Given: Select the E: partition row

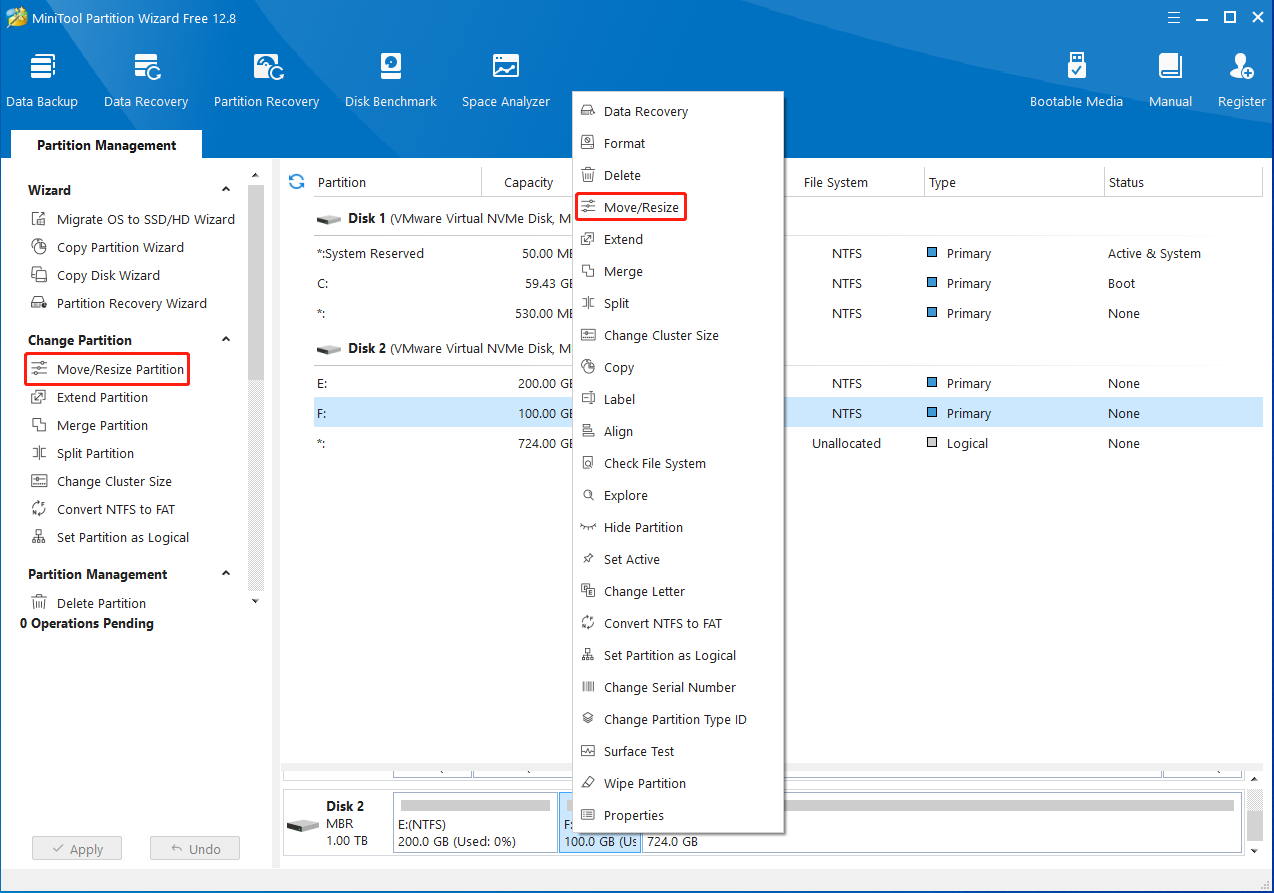Looking at the screenshot, I should [788, 383].
